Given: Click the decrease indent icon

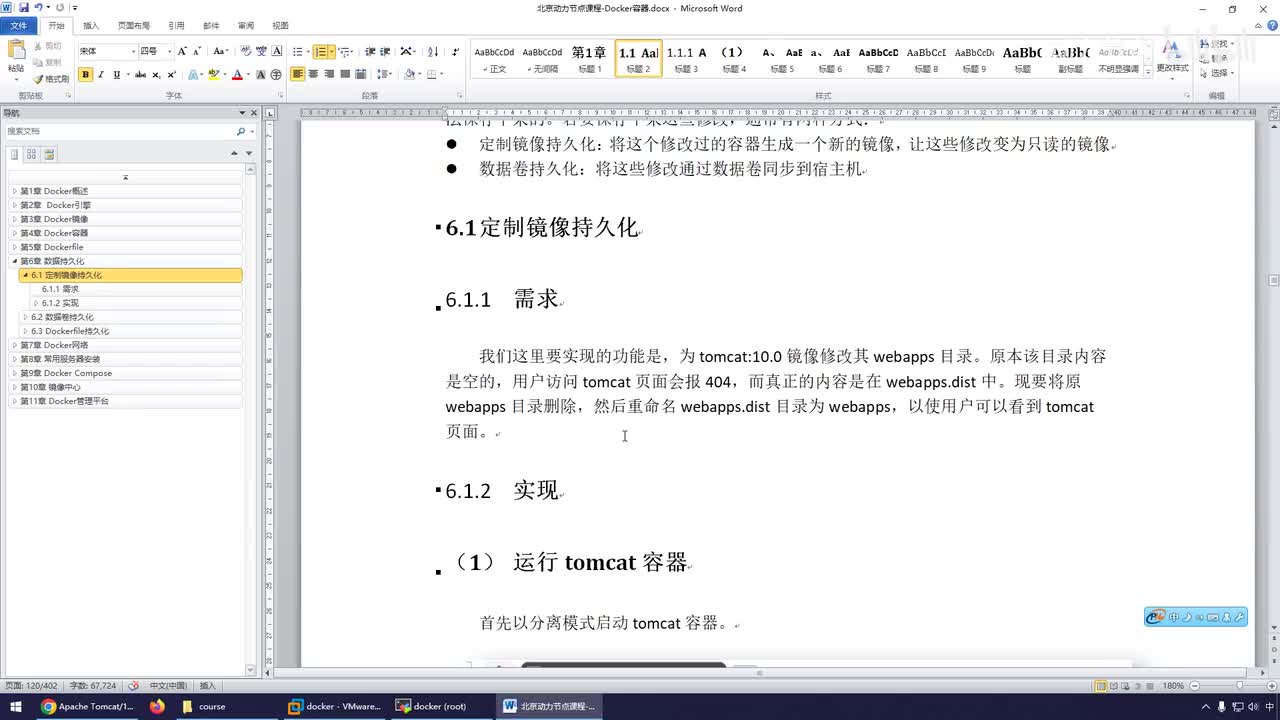Looking at the screenshot, I should (370, 51).
